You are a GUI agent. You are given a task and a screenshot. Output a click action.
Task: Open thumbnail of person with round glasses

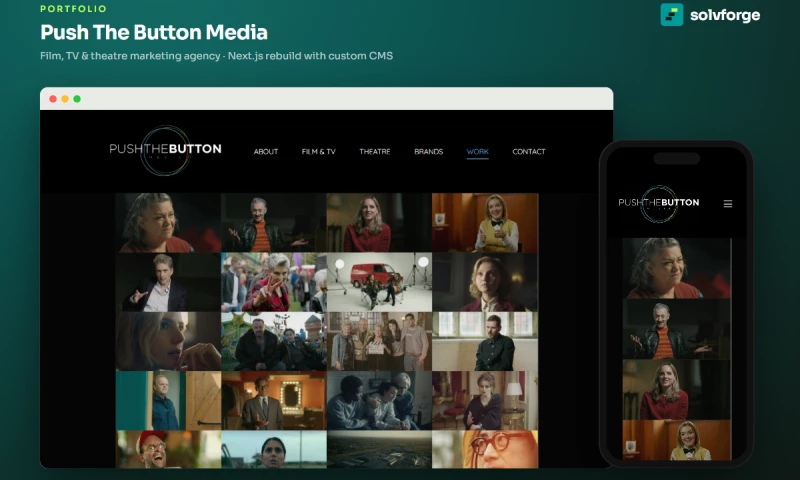(x=485, y=449)
